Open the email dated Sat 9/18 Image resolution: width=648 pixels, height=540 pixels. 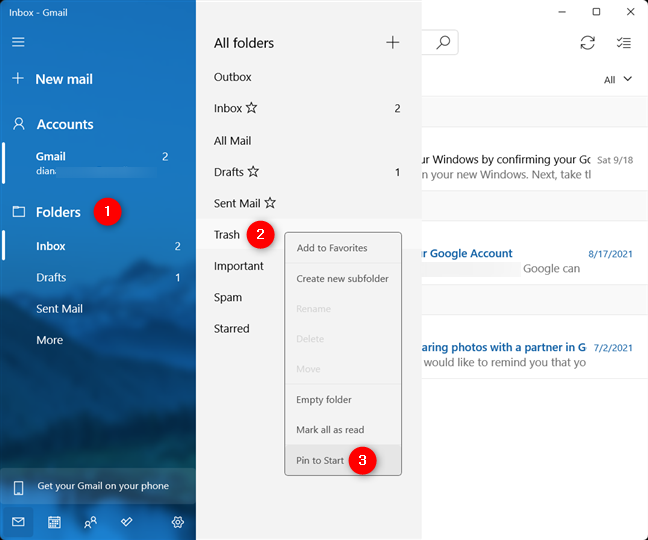pos(535,159)
